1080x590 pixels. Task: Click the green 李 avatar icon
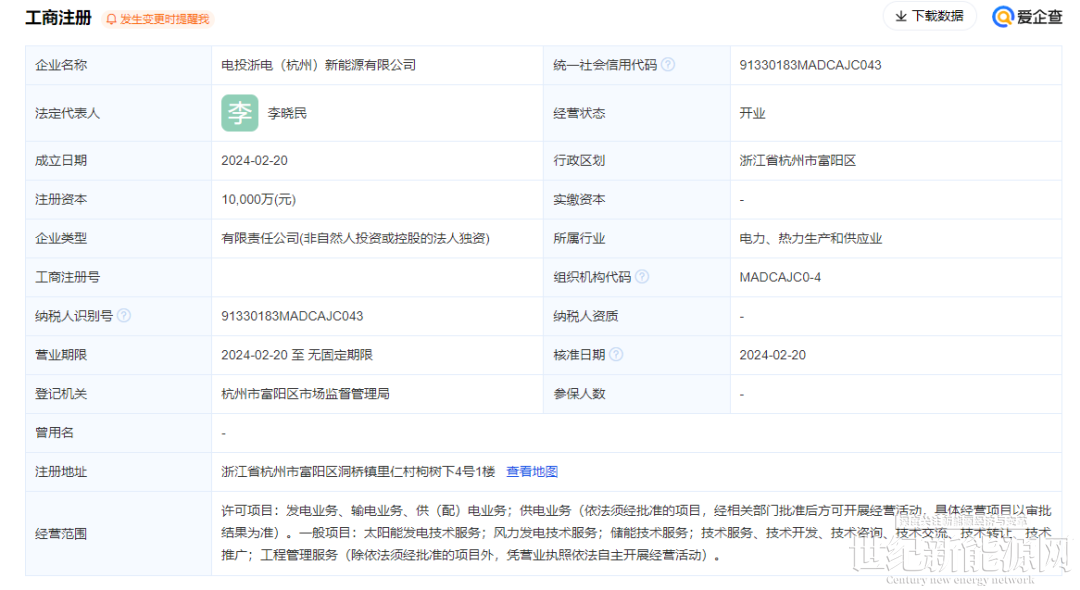(239, 113)
